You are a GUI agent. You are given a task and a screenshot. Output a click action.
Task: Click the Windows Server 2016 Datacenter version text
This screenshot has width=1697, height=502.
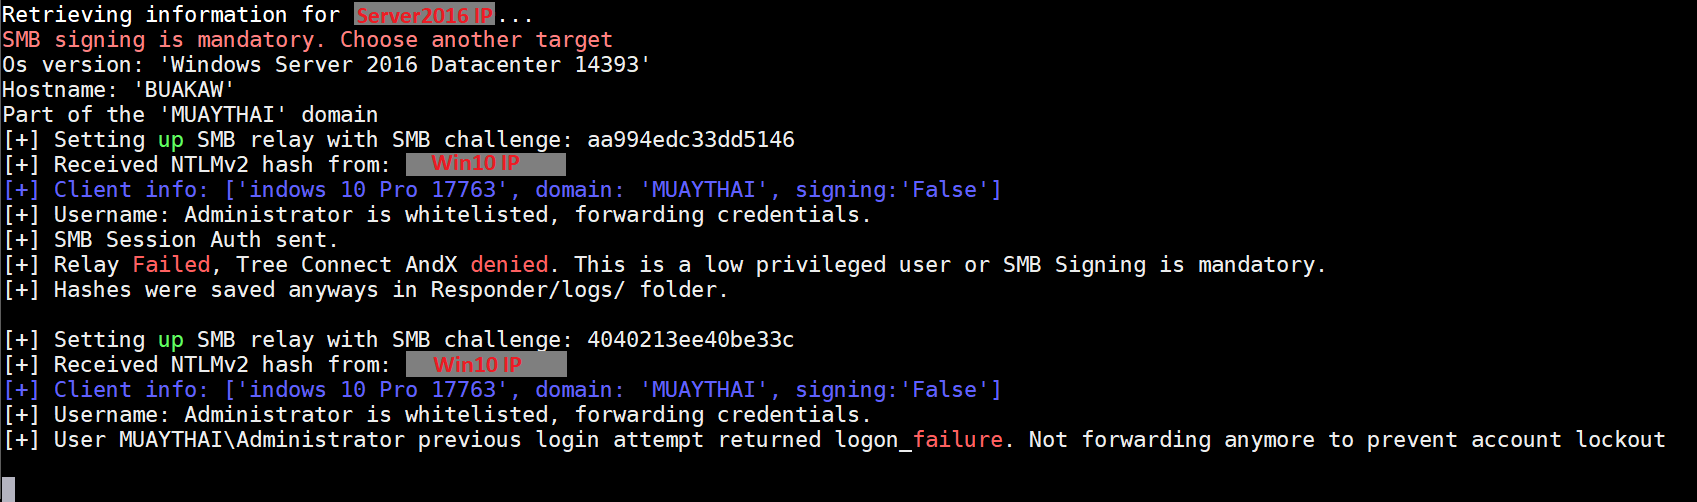tap(405, 65)
